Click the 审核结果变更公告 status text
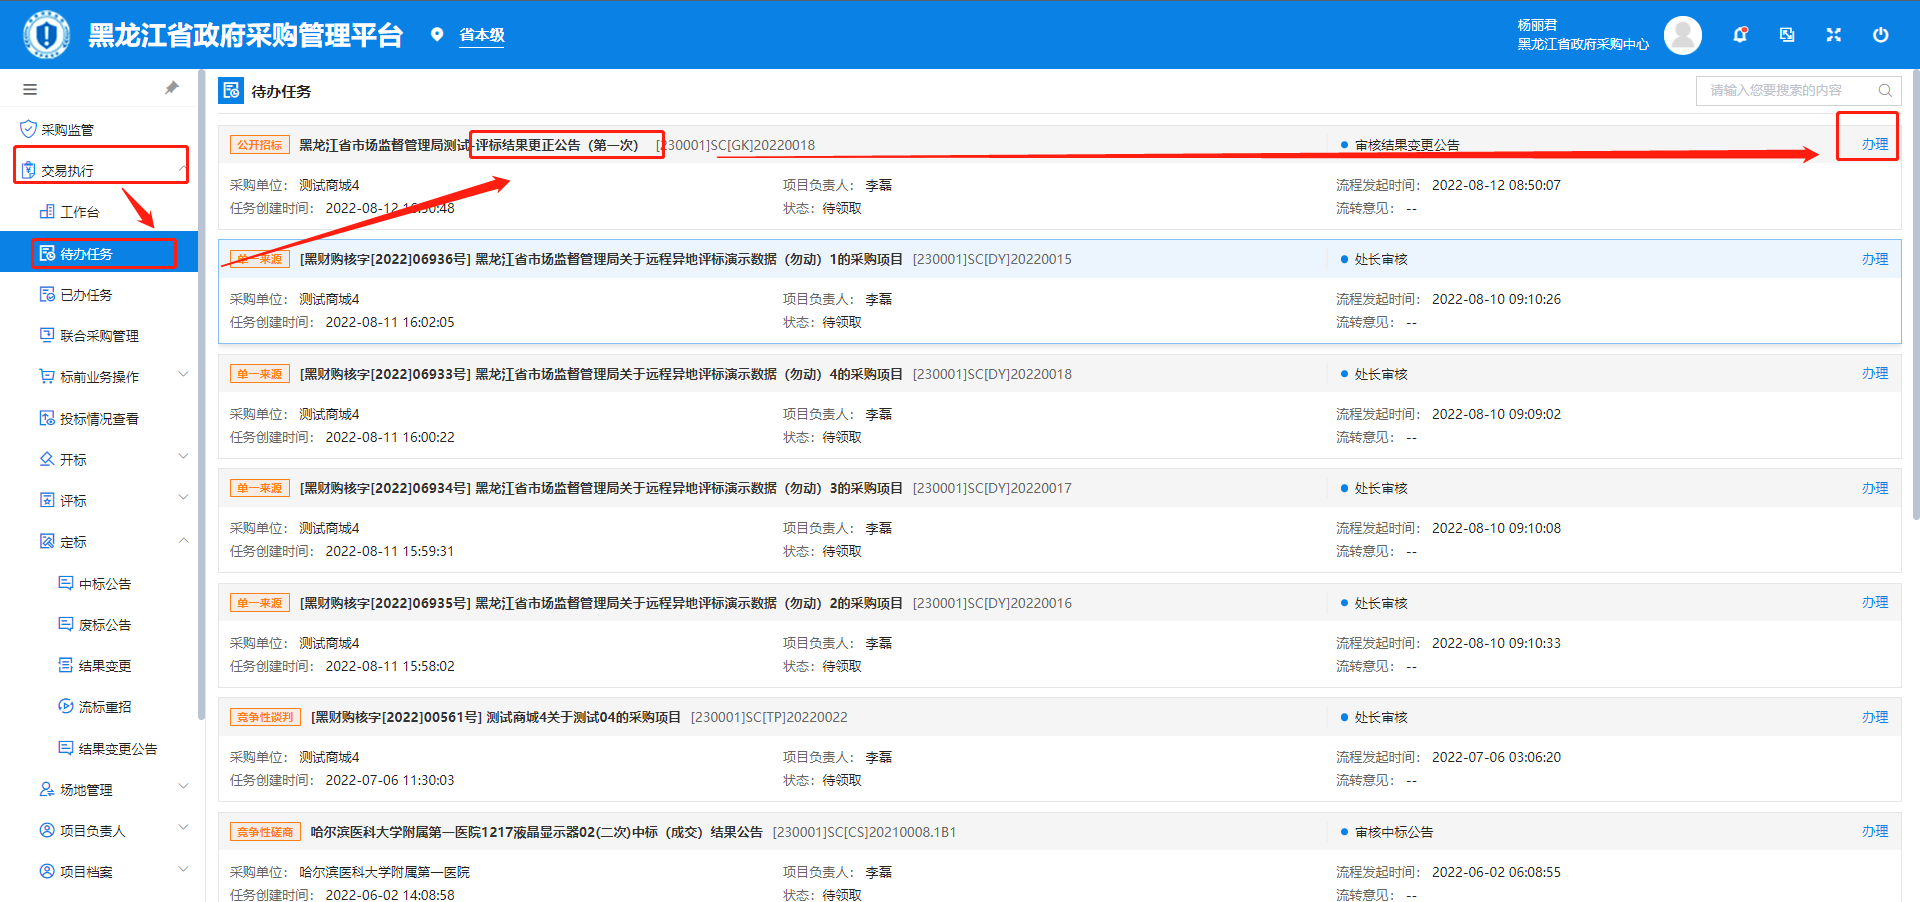Screen dimensions: 1920x902 coord(1407,145)
